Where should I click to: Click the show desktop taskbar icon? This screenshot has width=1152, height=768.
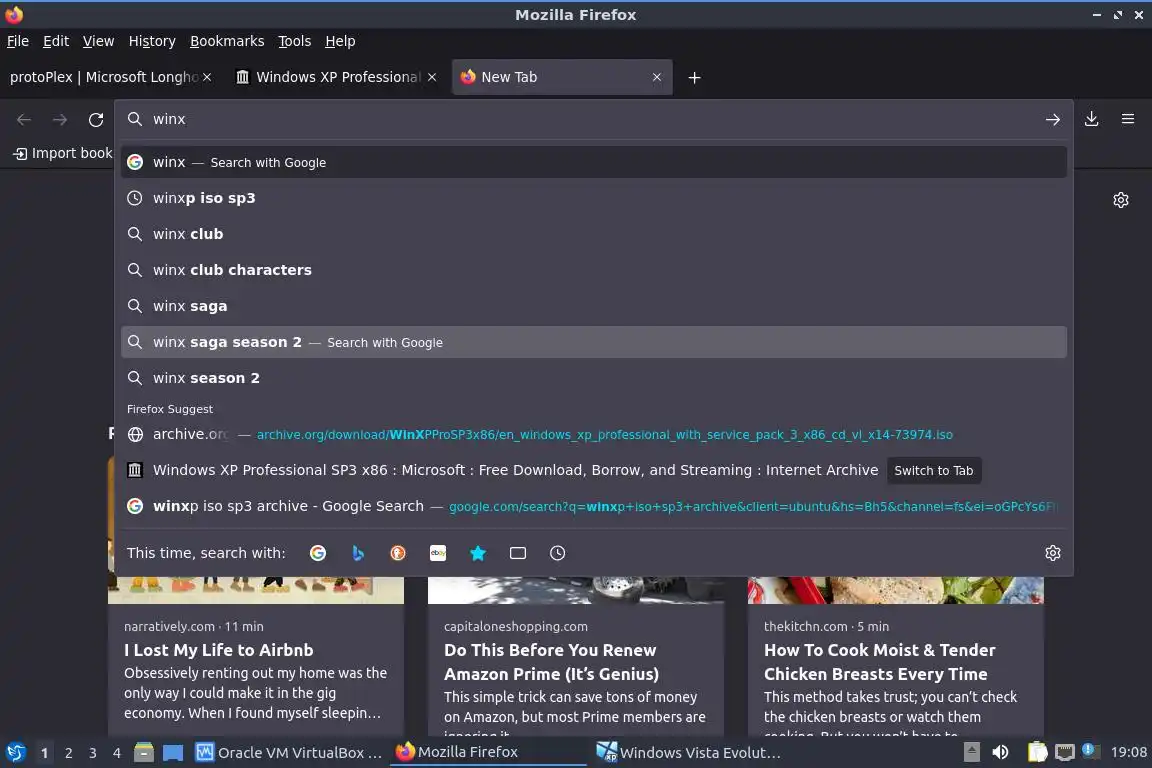[173, 753]
